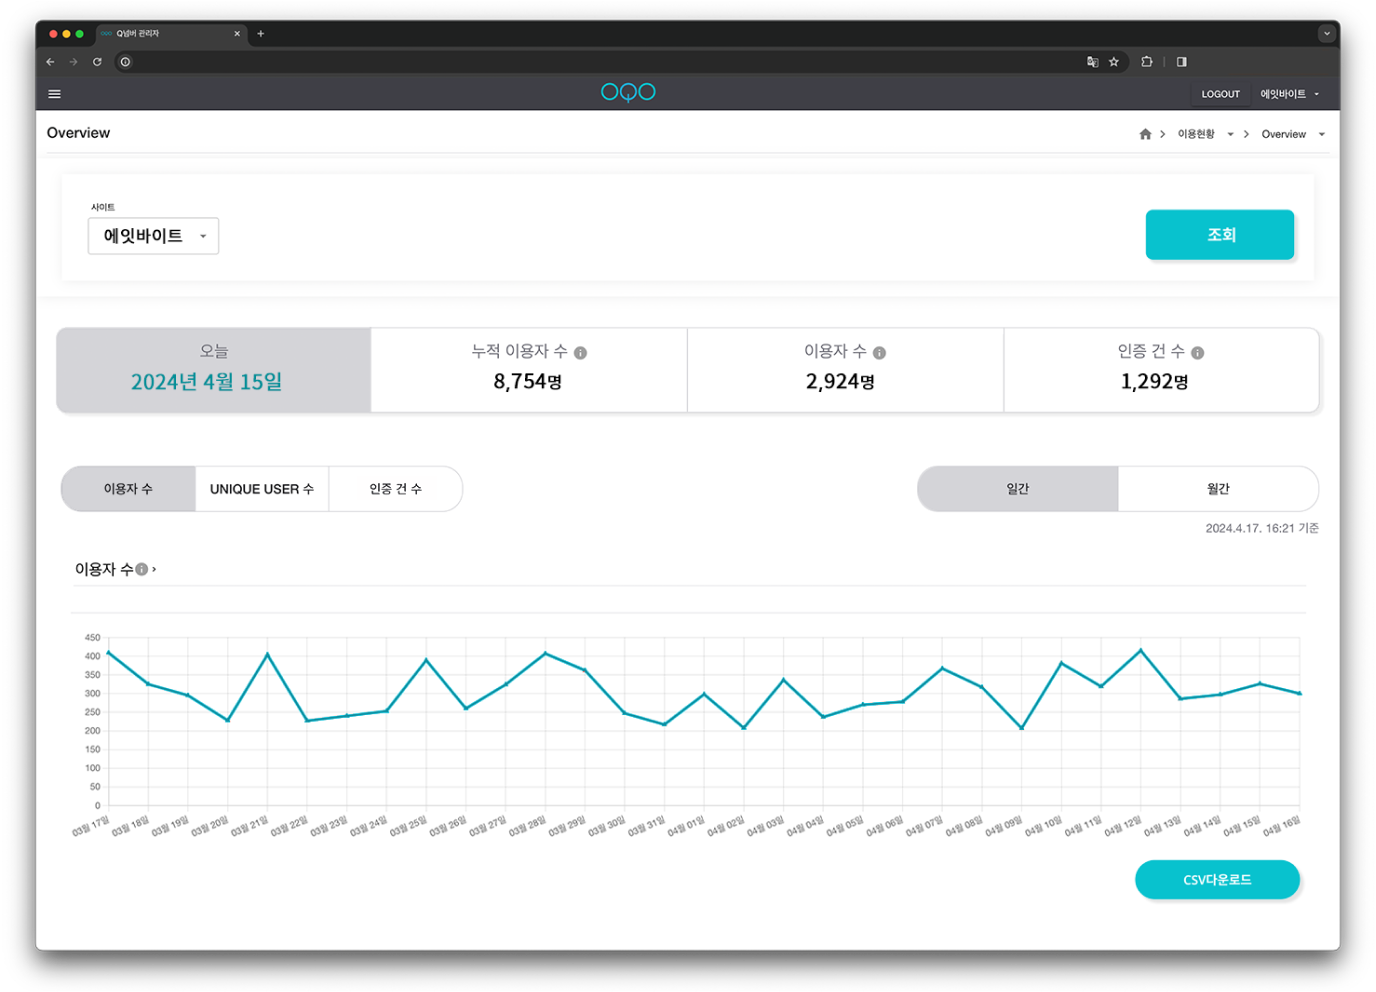Reload the page in browser
The height and width of the screenshot is (992, 1376).
pyautogui.click(x=97, y=62)
